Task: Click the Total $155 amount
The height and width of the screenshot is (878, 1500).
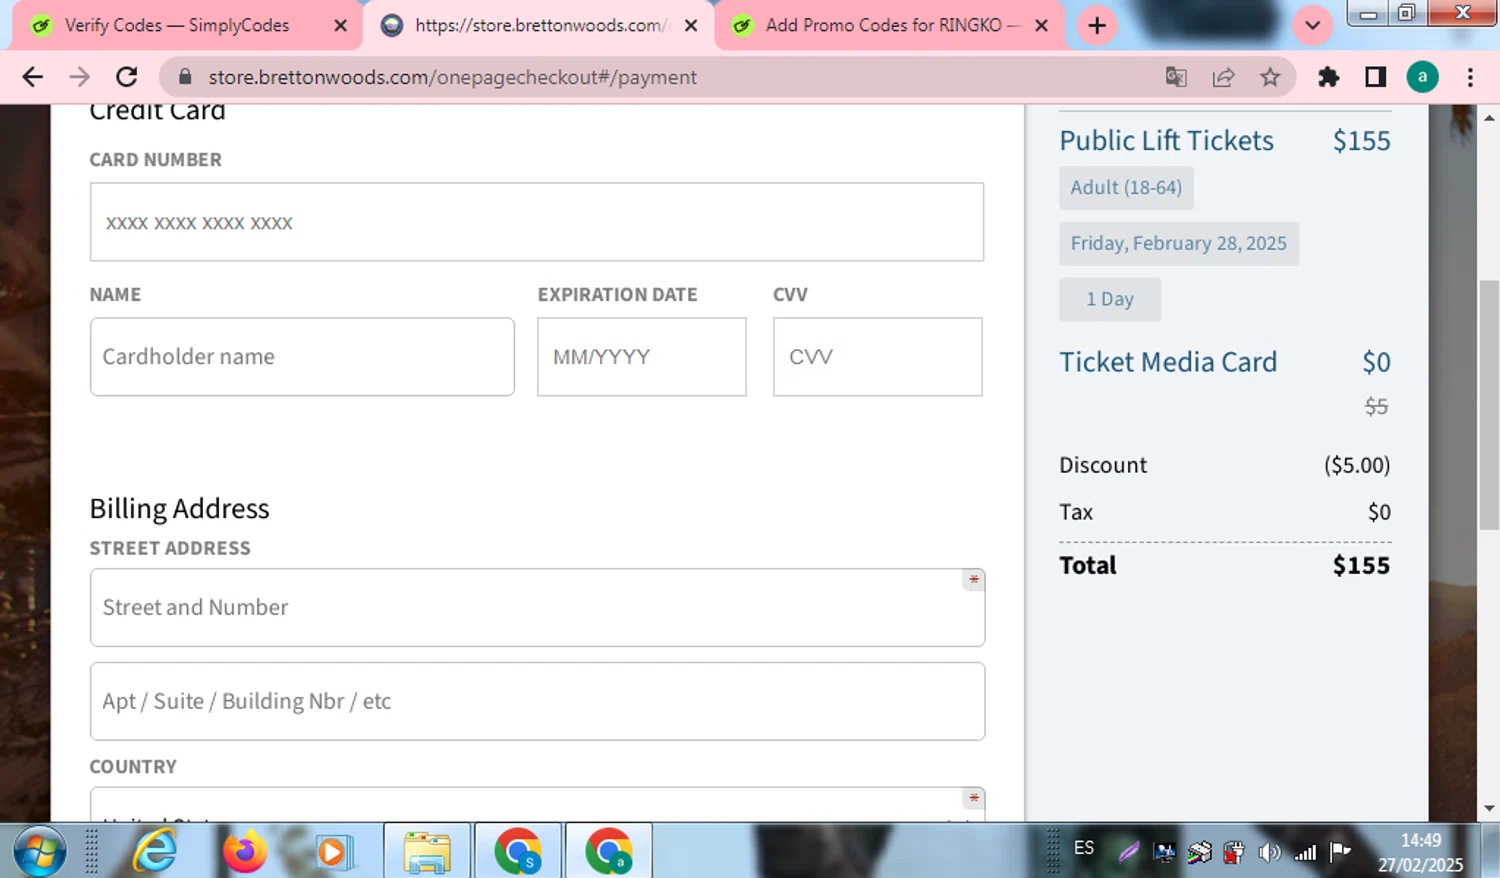Action: pyautogui.click(x=1361, y=566)
